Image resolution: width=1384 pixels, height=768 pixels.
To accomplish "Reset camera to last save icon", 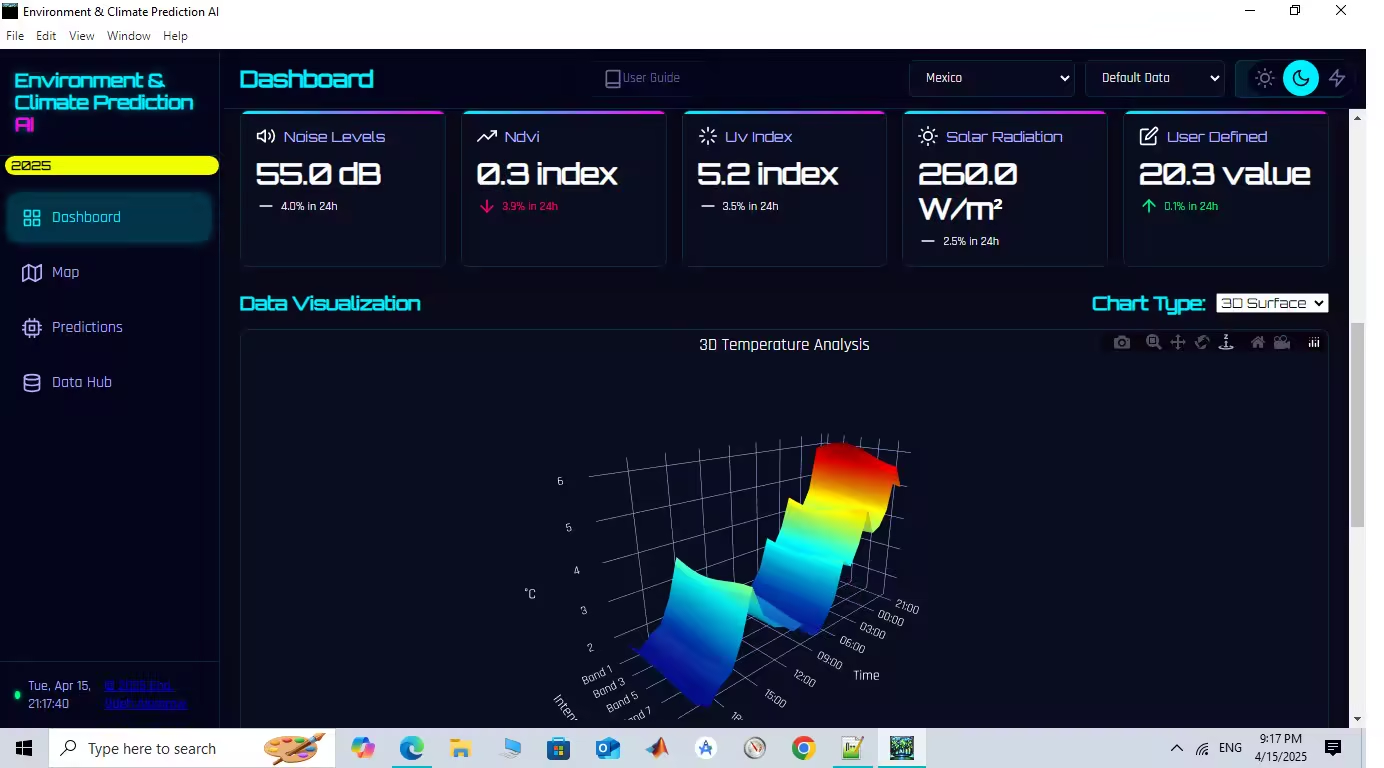I will (x=1282, y=343).
